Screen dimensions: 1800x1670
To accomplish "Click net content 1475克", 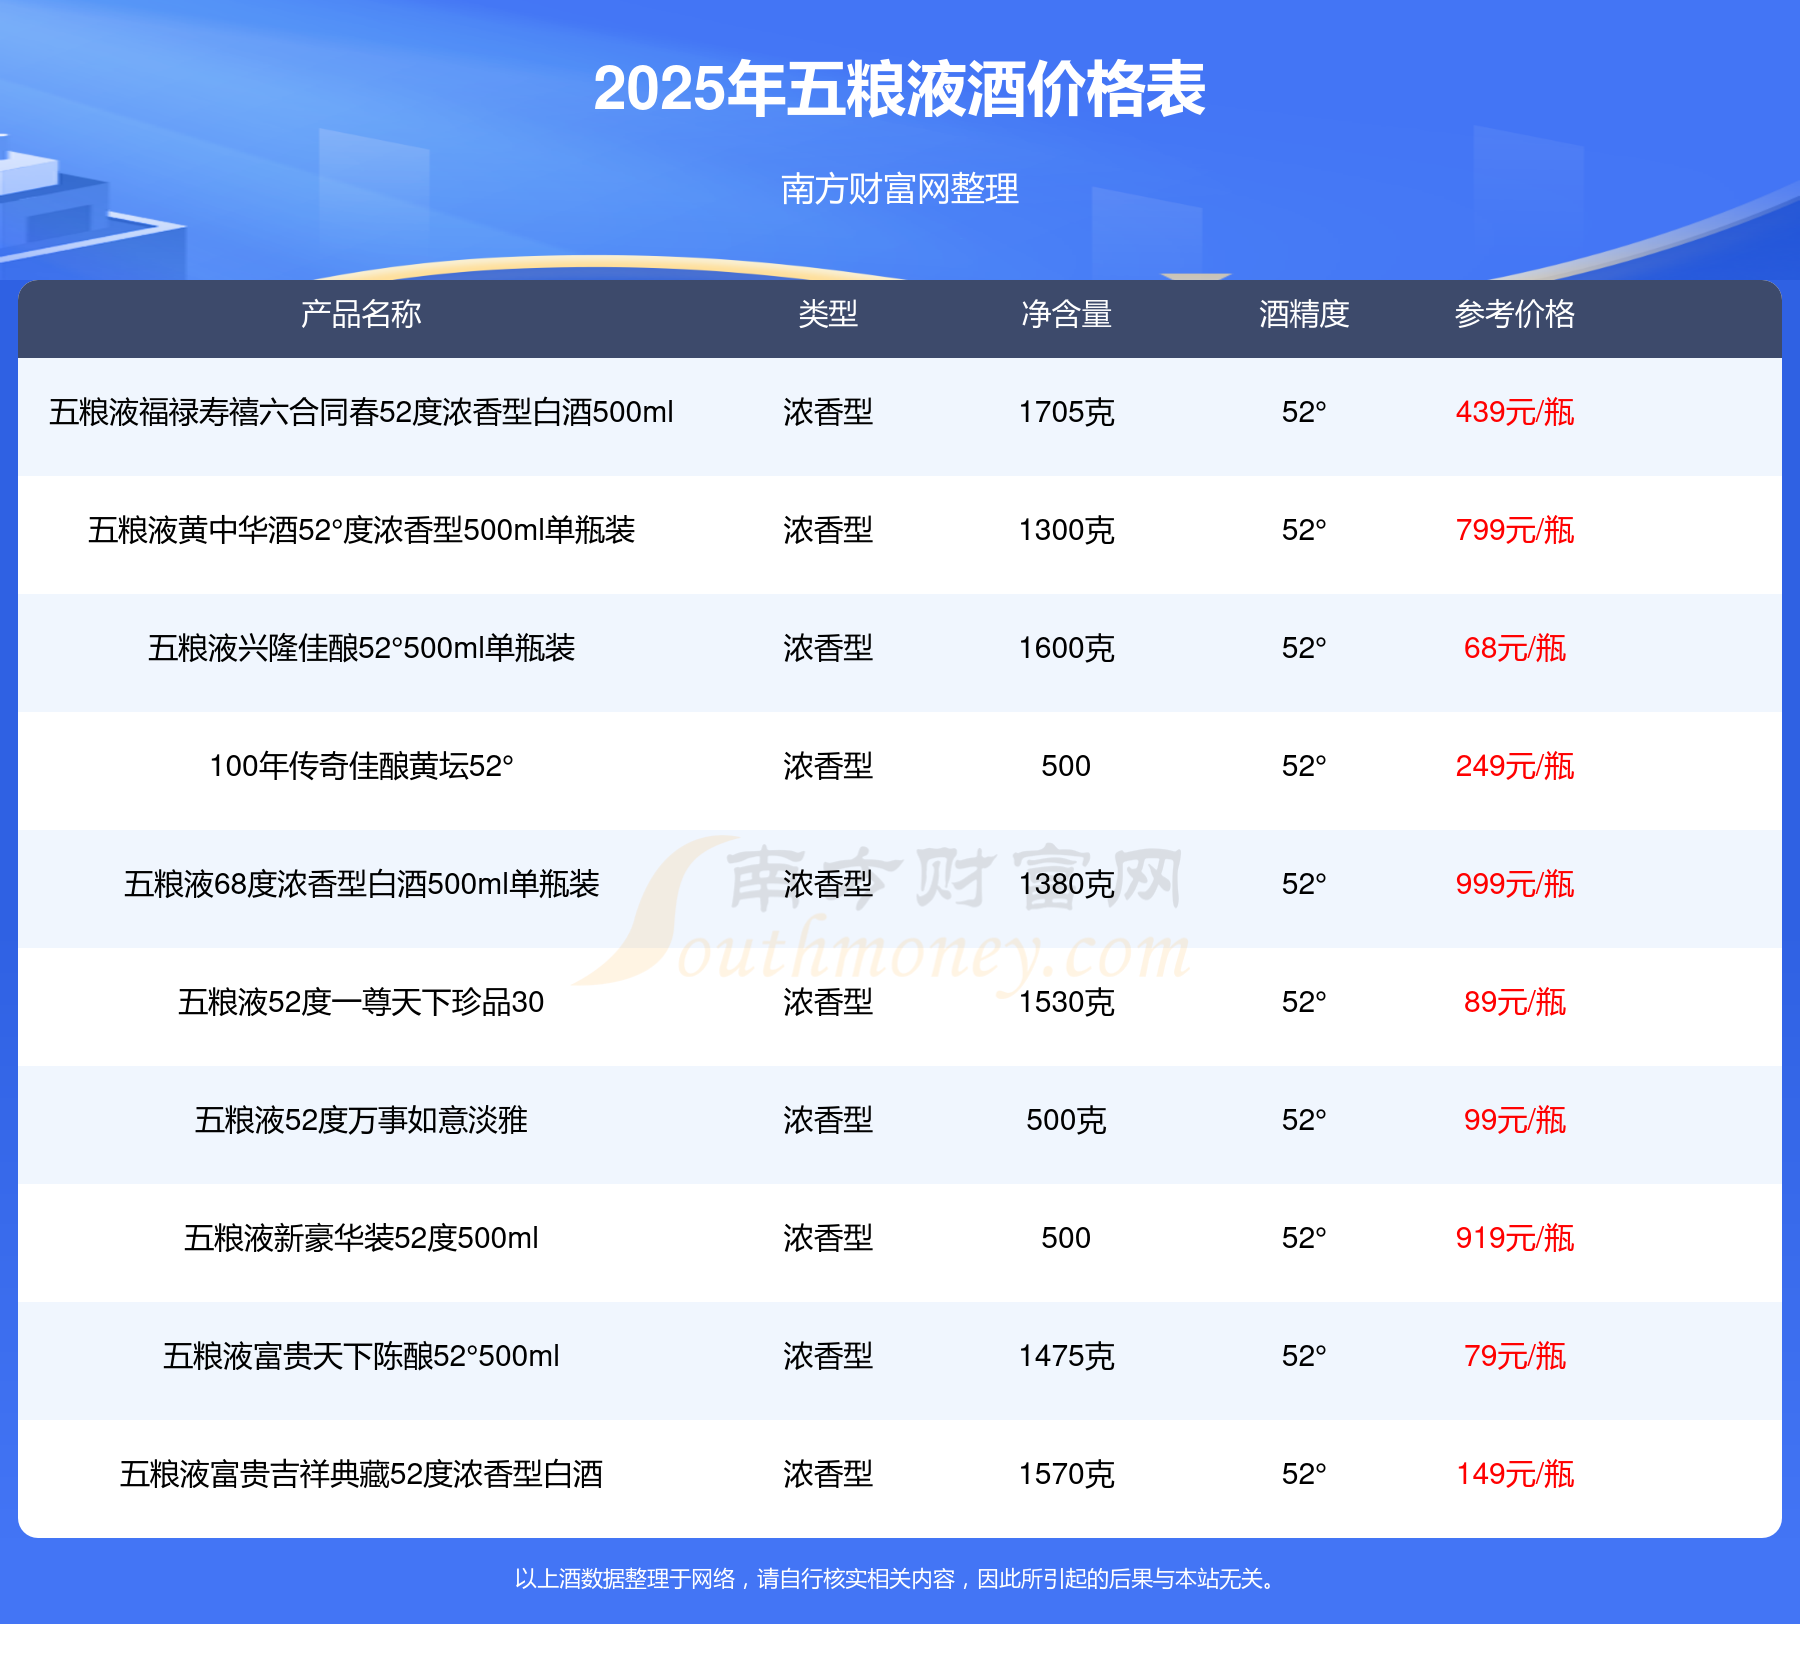I will [x=1066, y=1356].
